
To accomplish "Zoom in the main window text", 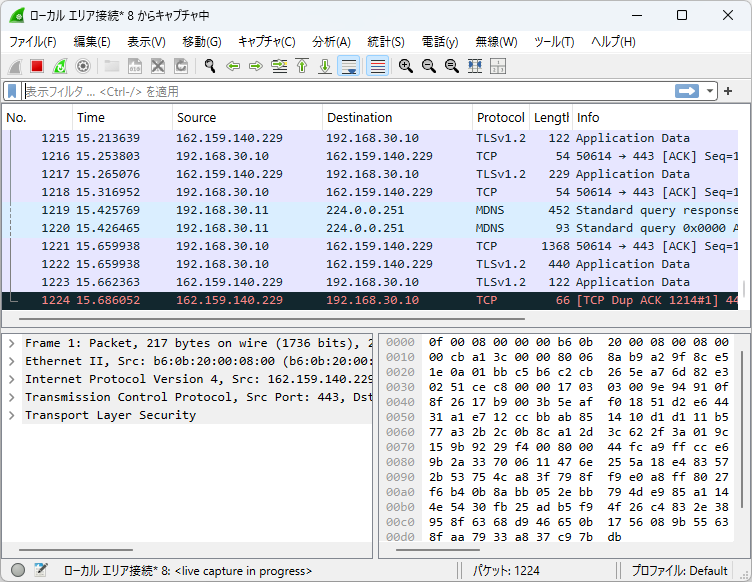I will [406, 66].
